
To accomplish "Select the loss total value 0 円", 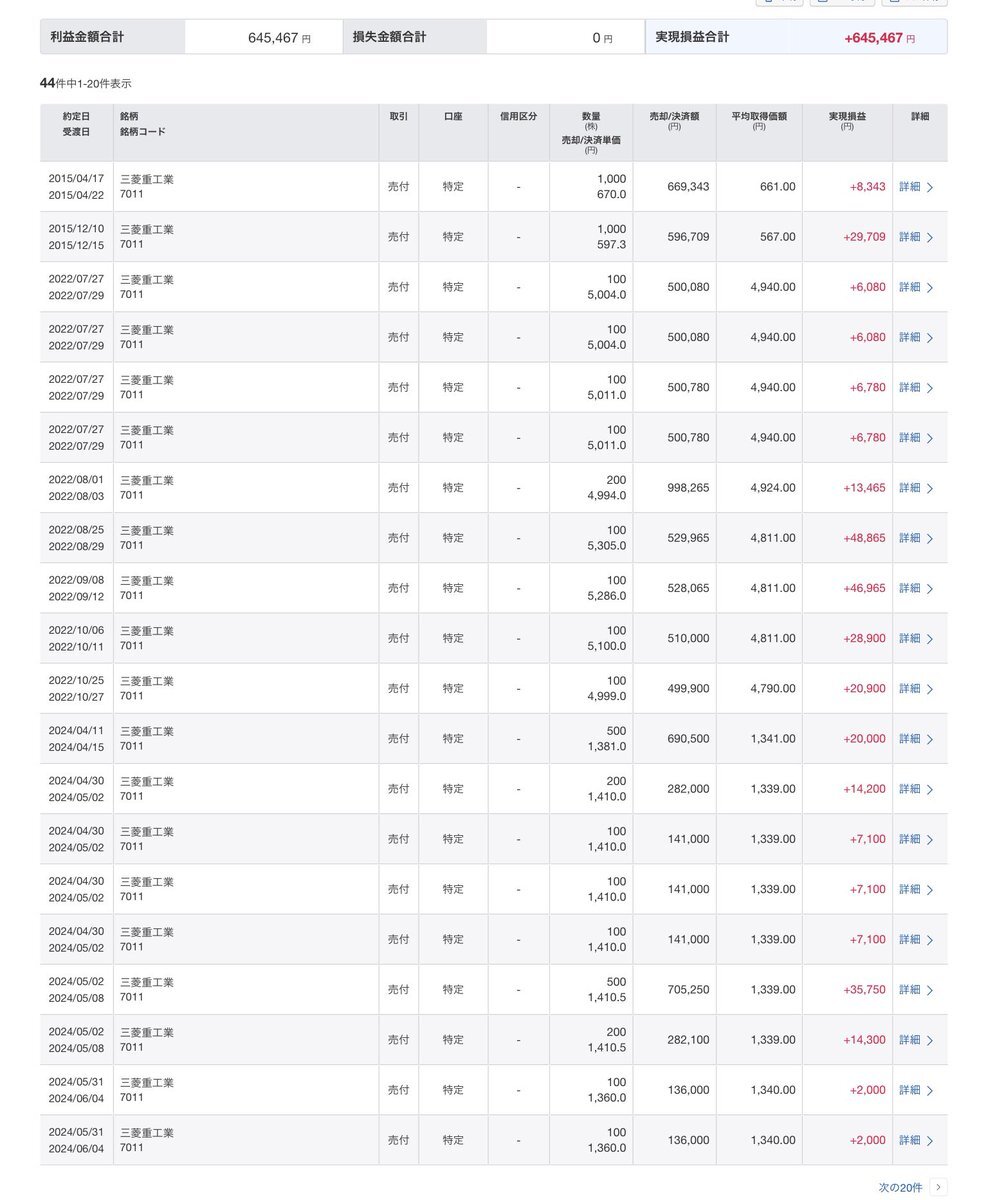I will (x=602, y=38).
